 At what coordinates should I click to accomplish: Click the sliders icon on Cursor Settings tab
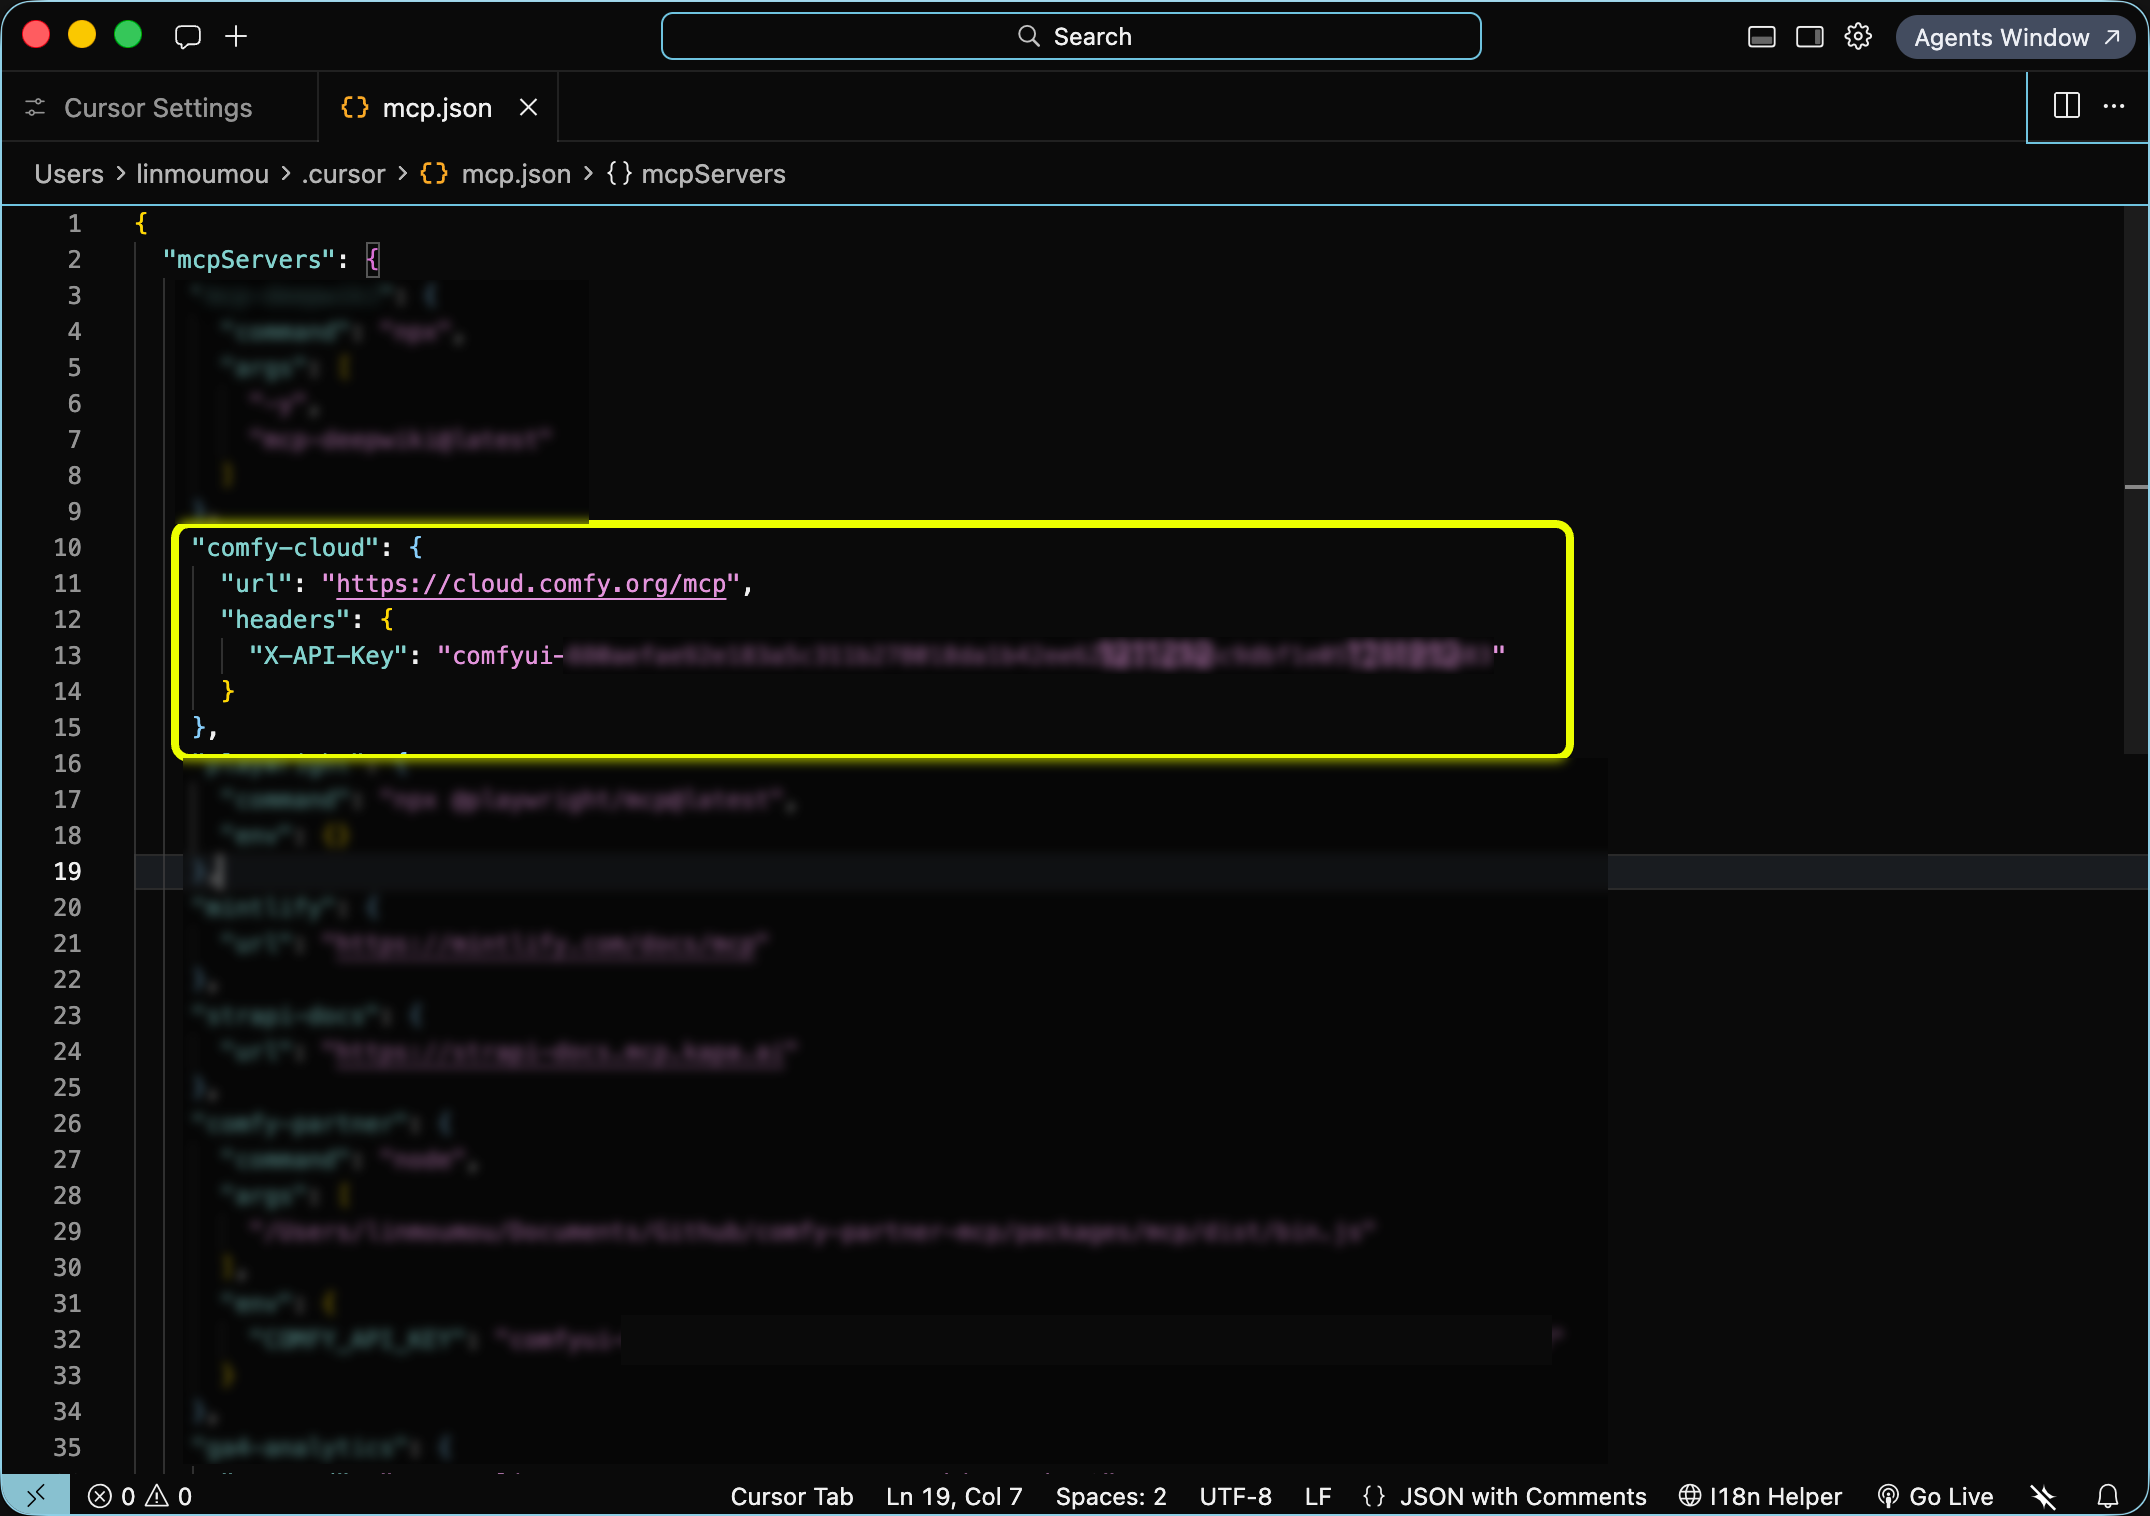pos(36,107)
